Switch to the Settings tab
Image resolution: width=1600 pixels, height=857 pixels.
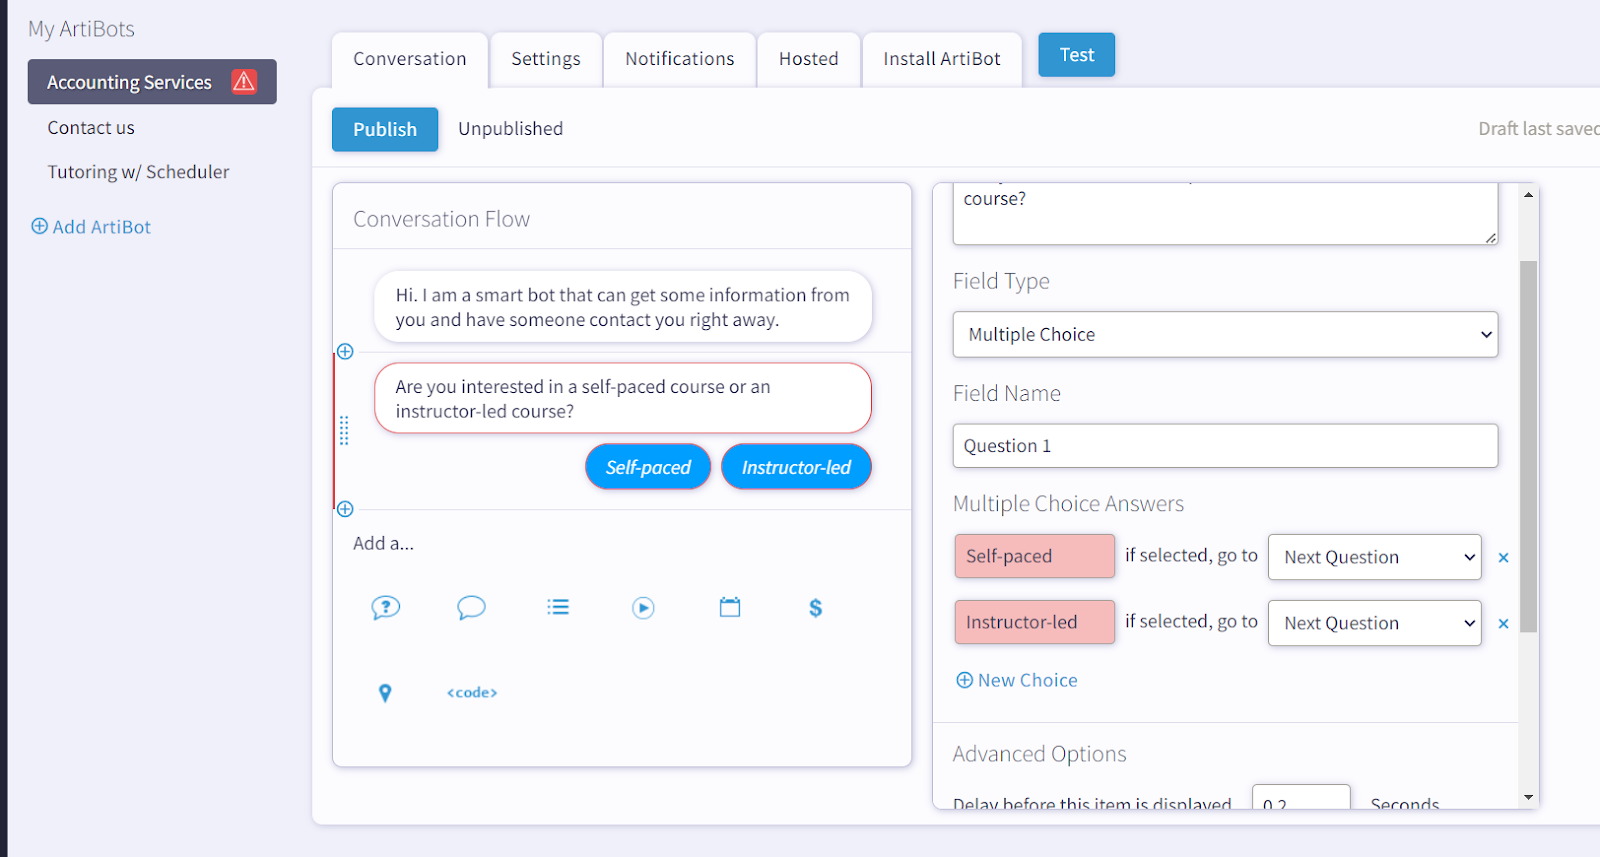pyautogui.click(x=545, y=59)
